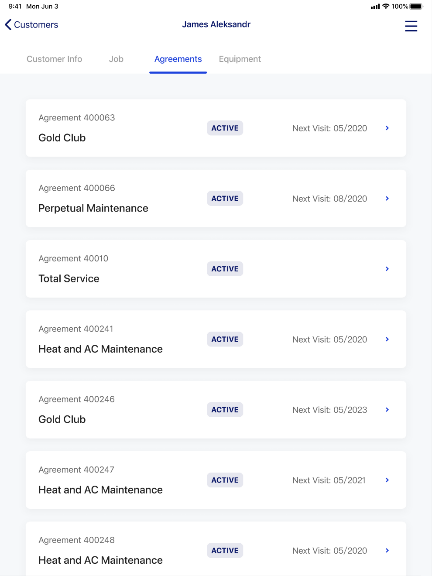
Task: Select the Agreements tab
Action: (178, 59)
